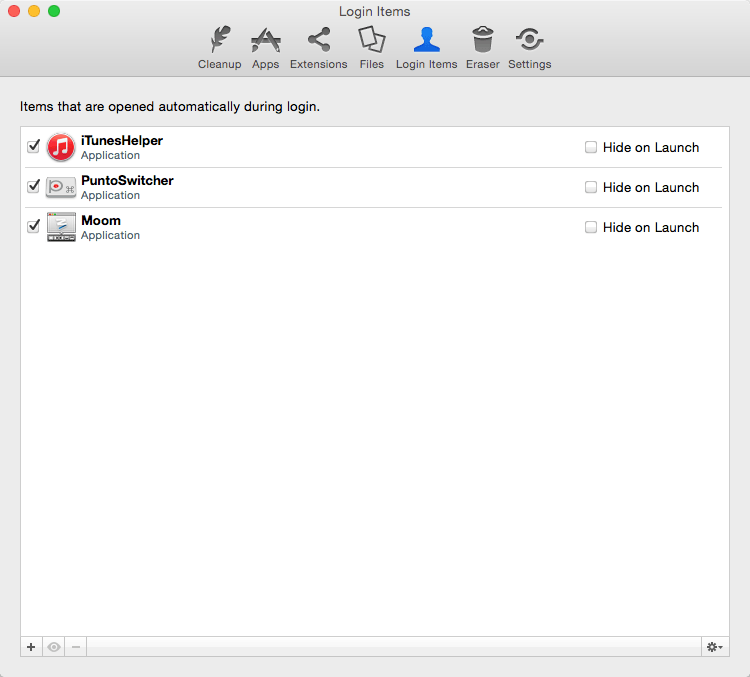Click the iTunesHelper music note icon
750x677 pixels.
click(x=61, y=147)
